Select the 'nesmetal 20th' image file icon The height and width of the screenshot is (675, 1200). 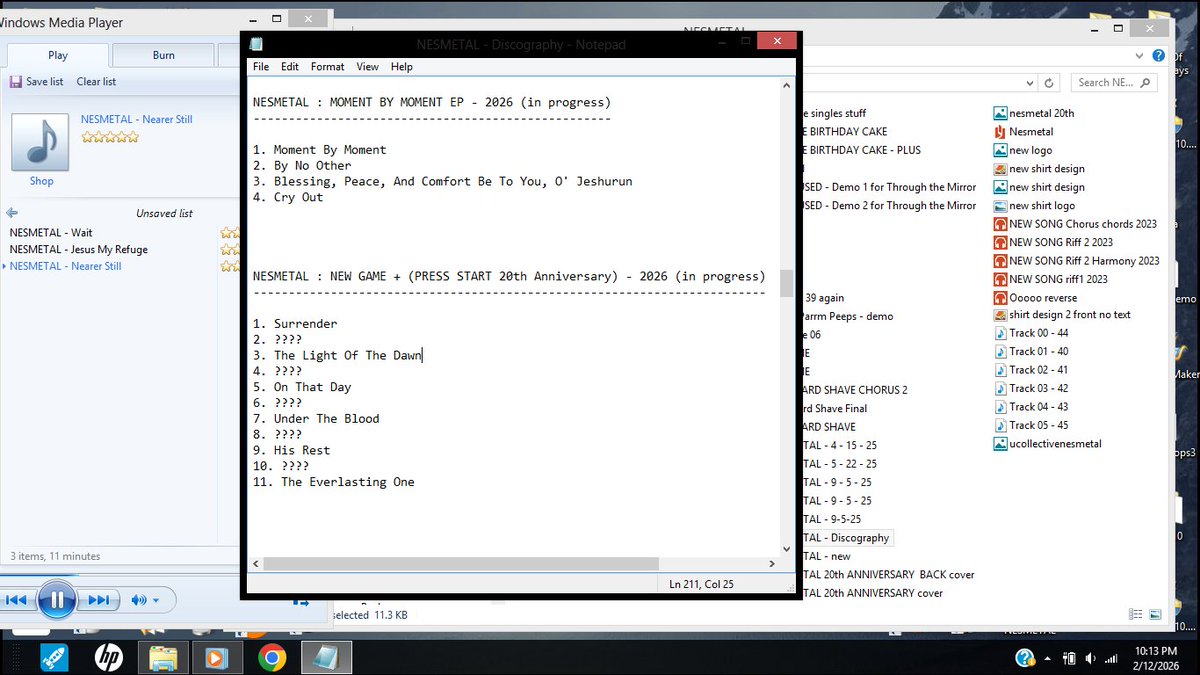[x=1000, y=113]
